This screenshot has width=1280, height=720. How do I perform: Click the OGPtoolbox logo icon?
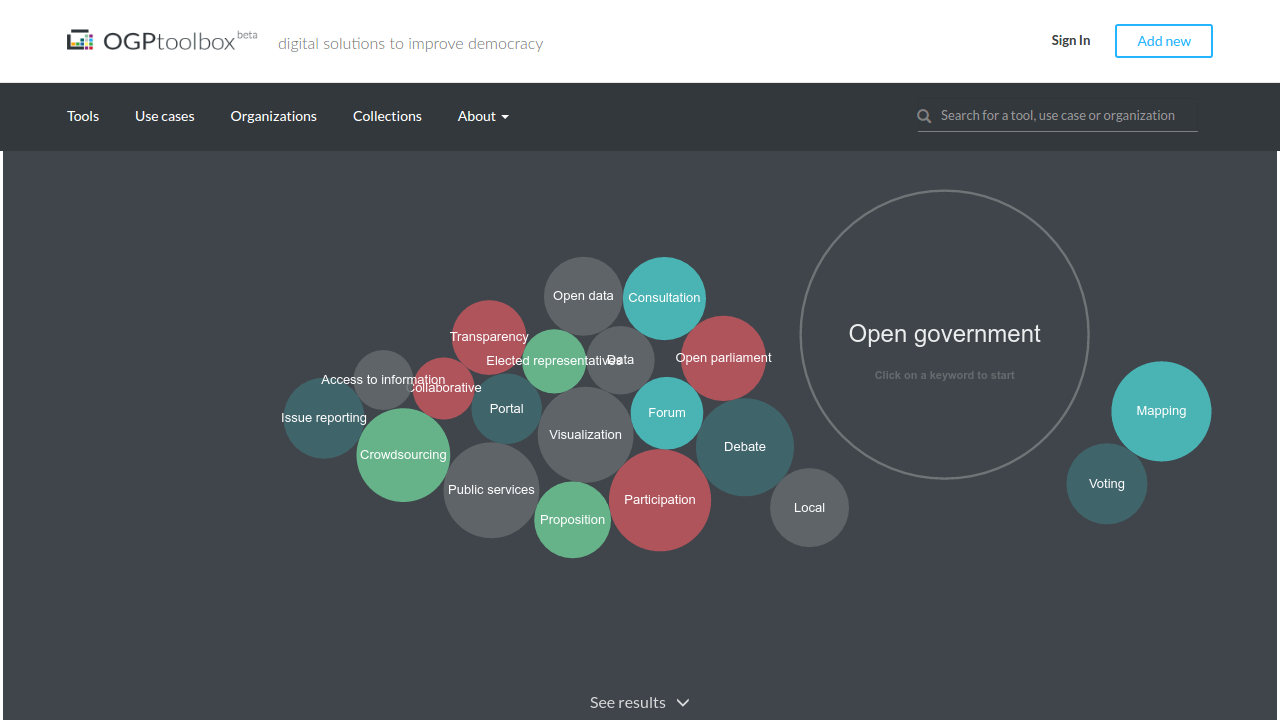point(80,41)
